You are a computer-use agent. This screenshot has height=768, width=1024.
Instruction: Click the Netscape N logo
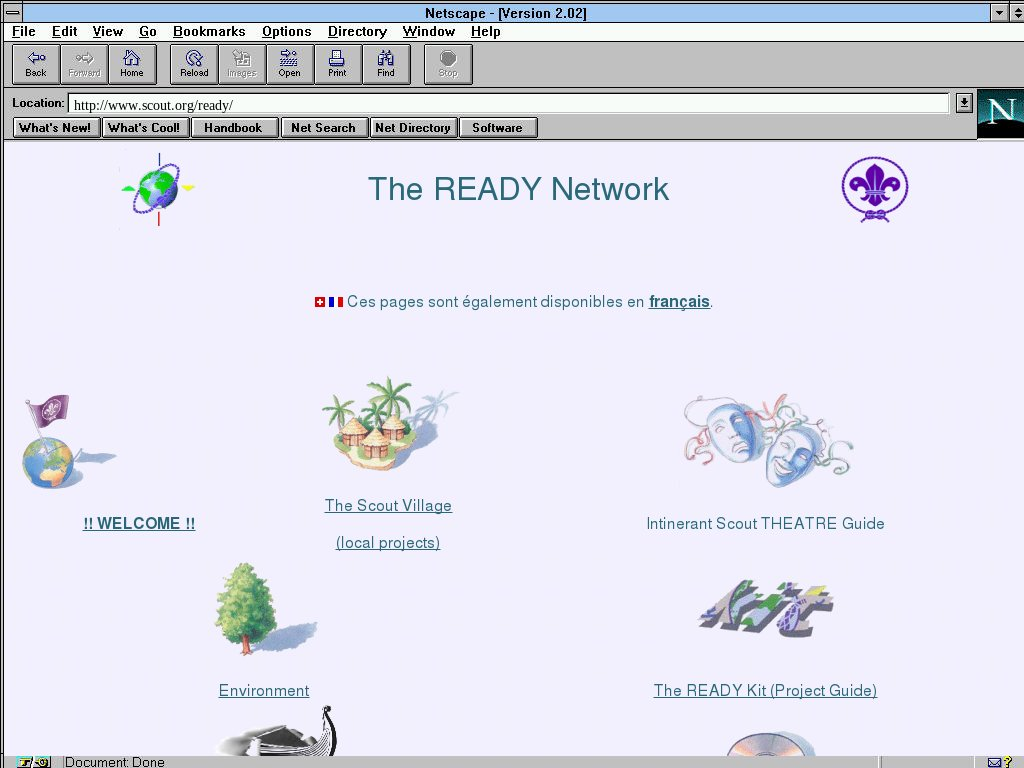pyautogui.click(x=999, y=113)
